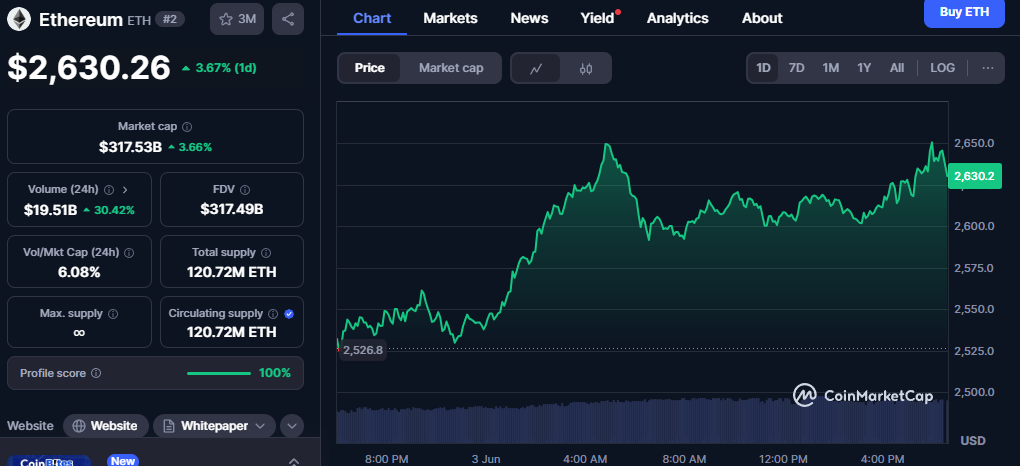Click the Profile score info icon
Image resolution: width=1020 pixels, height=466 pixels.
[x=96, y=374]
